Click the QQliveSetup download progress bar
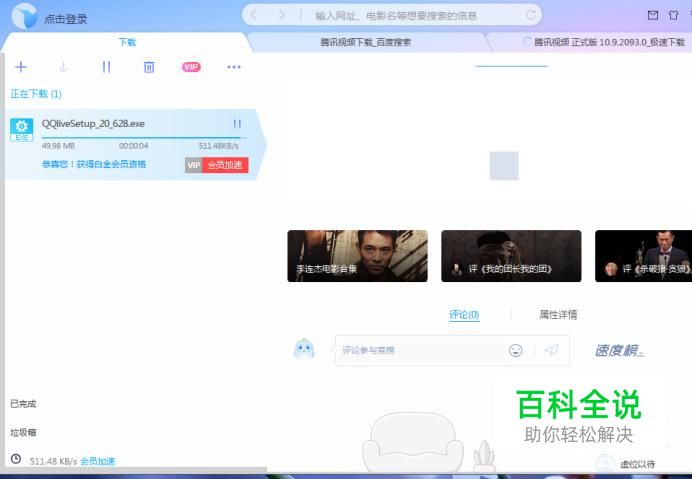The height and width of the screenshot is (479, 692). pyautogui.click(x=144, y=138)
